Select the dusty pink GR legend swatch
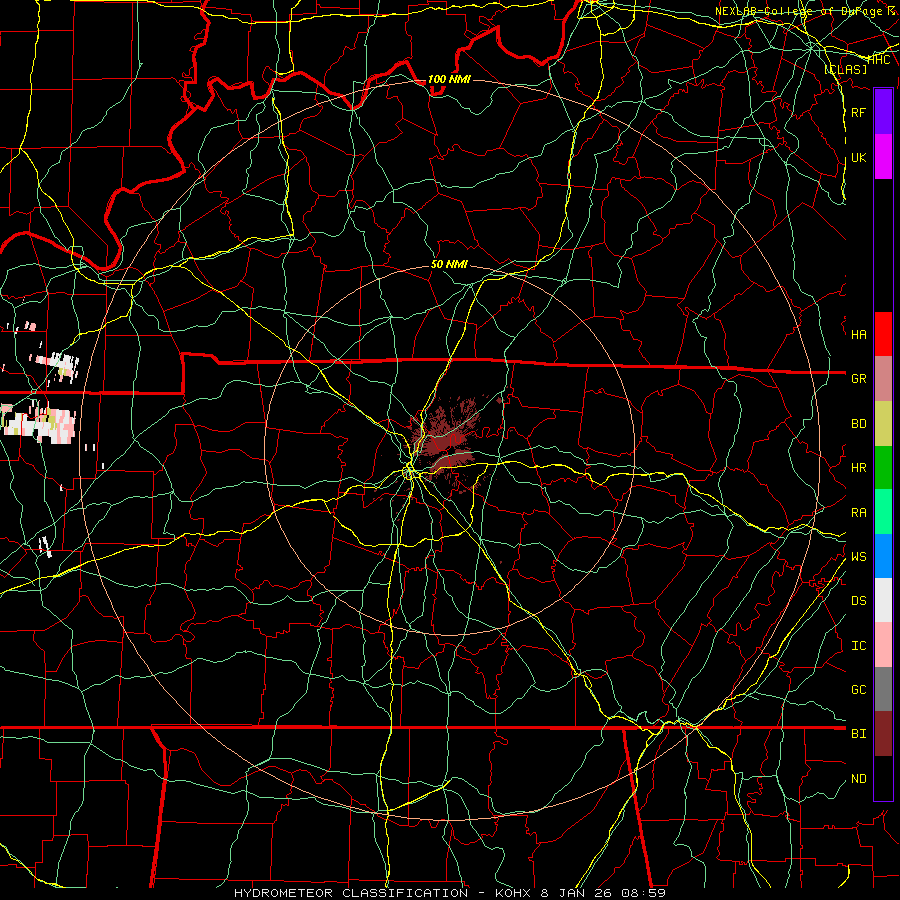Screen dimensions: 900x900 point(883,379)
